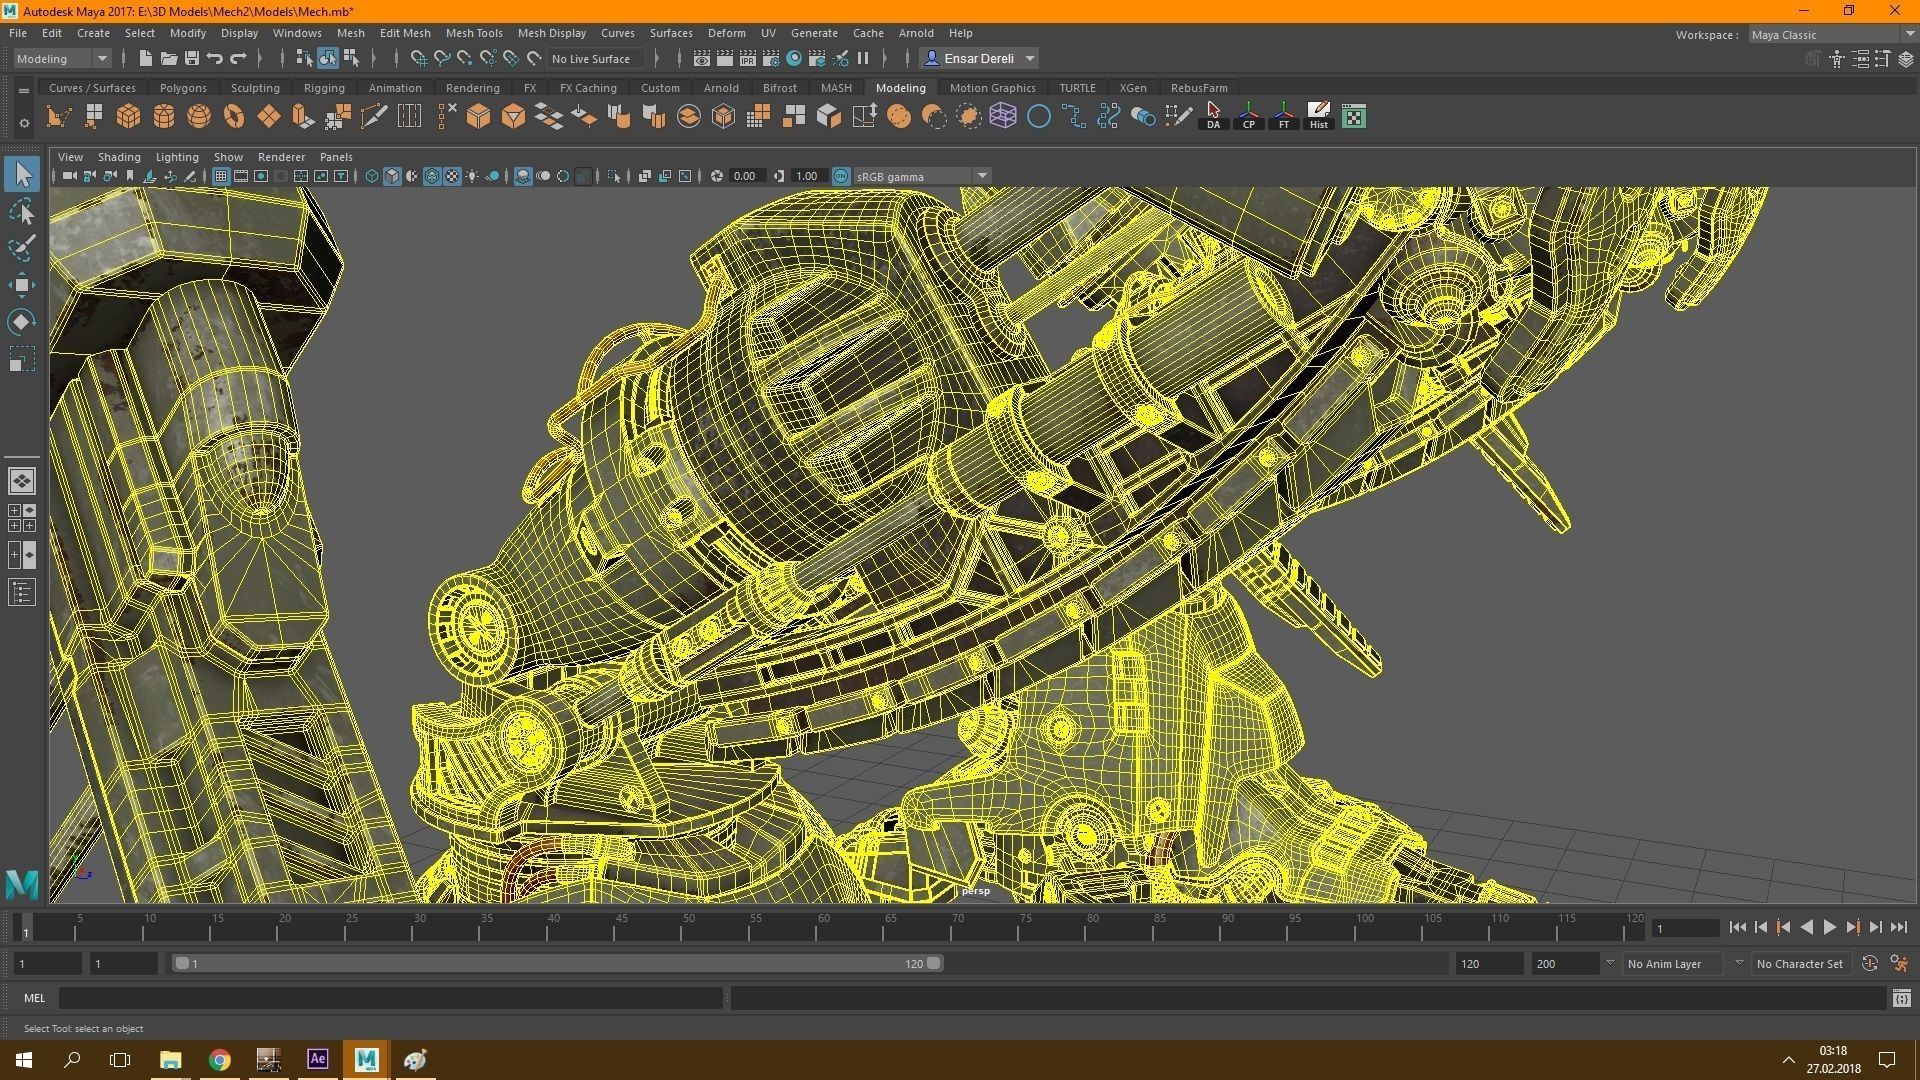Expand the sRGB gamma view transform dropdown
The image size is (1920, 1080).
click(x=982, y=176)
